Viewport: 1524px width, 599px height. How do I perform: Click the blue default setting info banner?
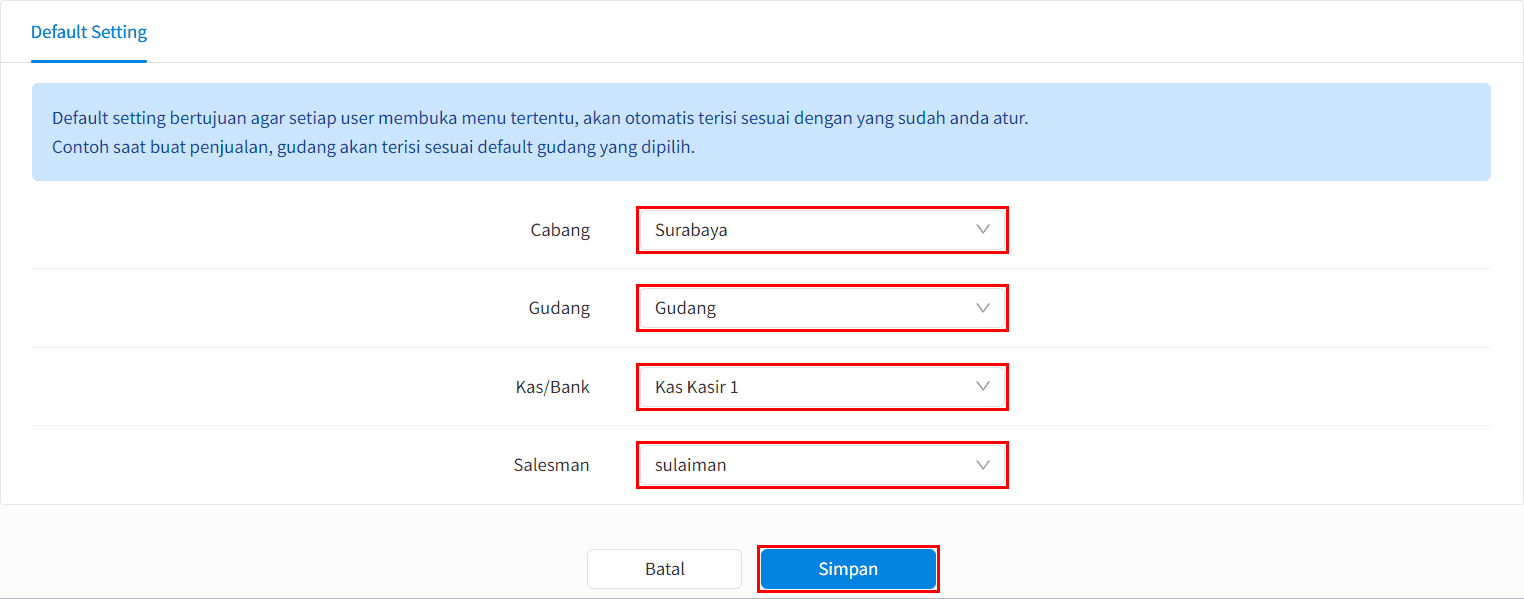pyautogui.click(x=761, y=132)
